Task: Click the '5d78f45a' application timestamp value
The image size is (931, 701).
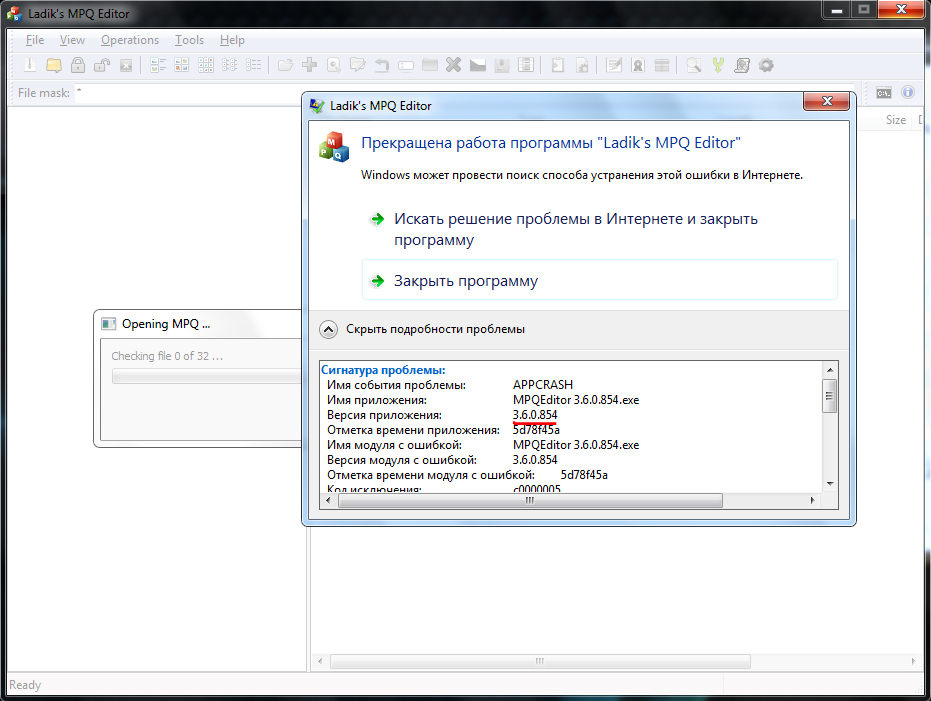Action: point(536,430)
